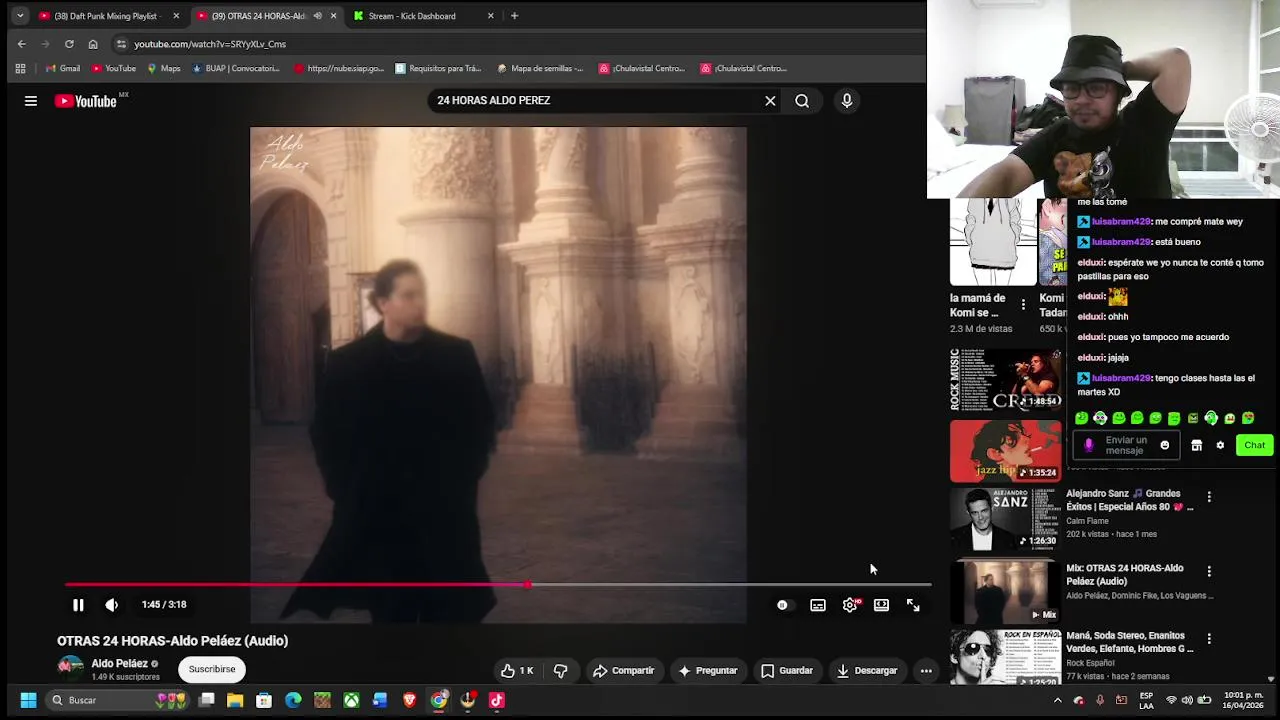
Task: Click the Suscribirse button
Action: (212, 669)
